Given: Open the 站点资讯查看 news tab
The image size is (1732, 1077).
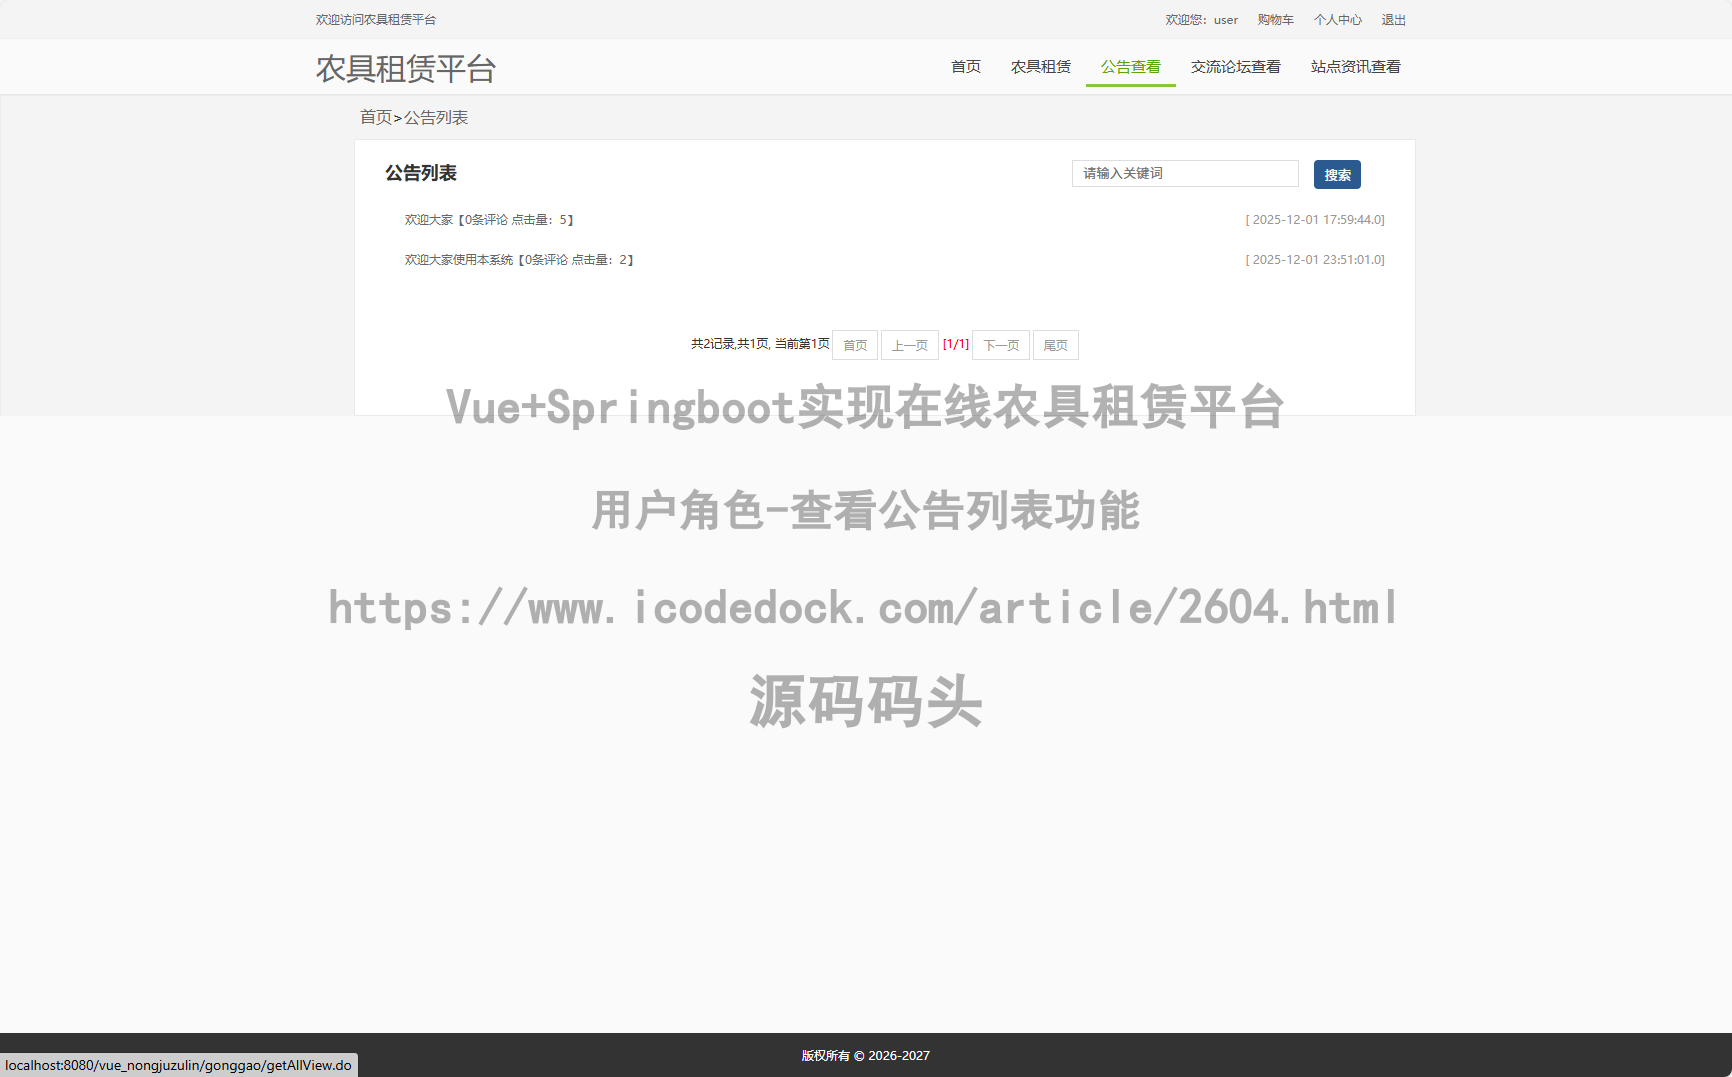Looking at the screenshot, I should (1355, 66).
